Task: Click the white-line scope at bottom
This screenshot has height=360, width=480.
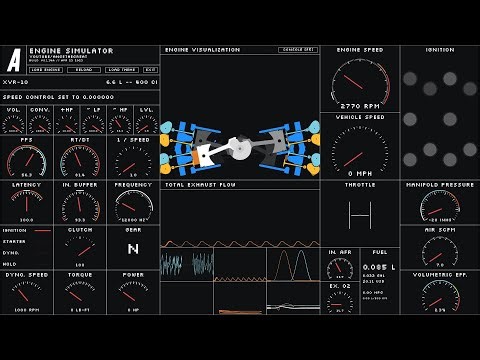Action: 293,298
